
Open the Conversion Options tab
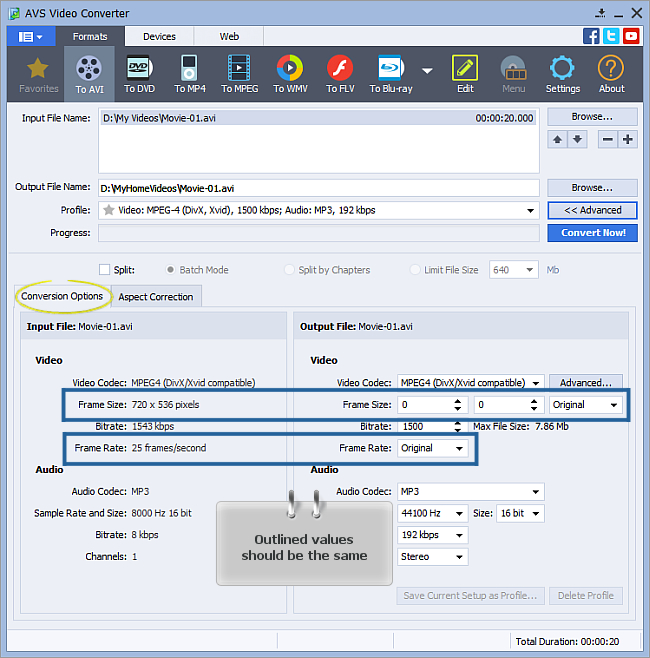[x=62, y=296]
